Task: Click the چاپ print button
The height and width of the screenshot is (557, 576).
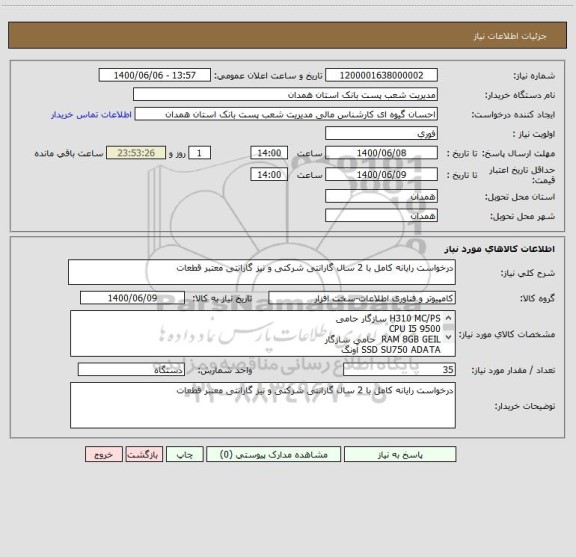Action: tap(184, 454)
